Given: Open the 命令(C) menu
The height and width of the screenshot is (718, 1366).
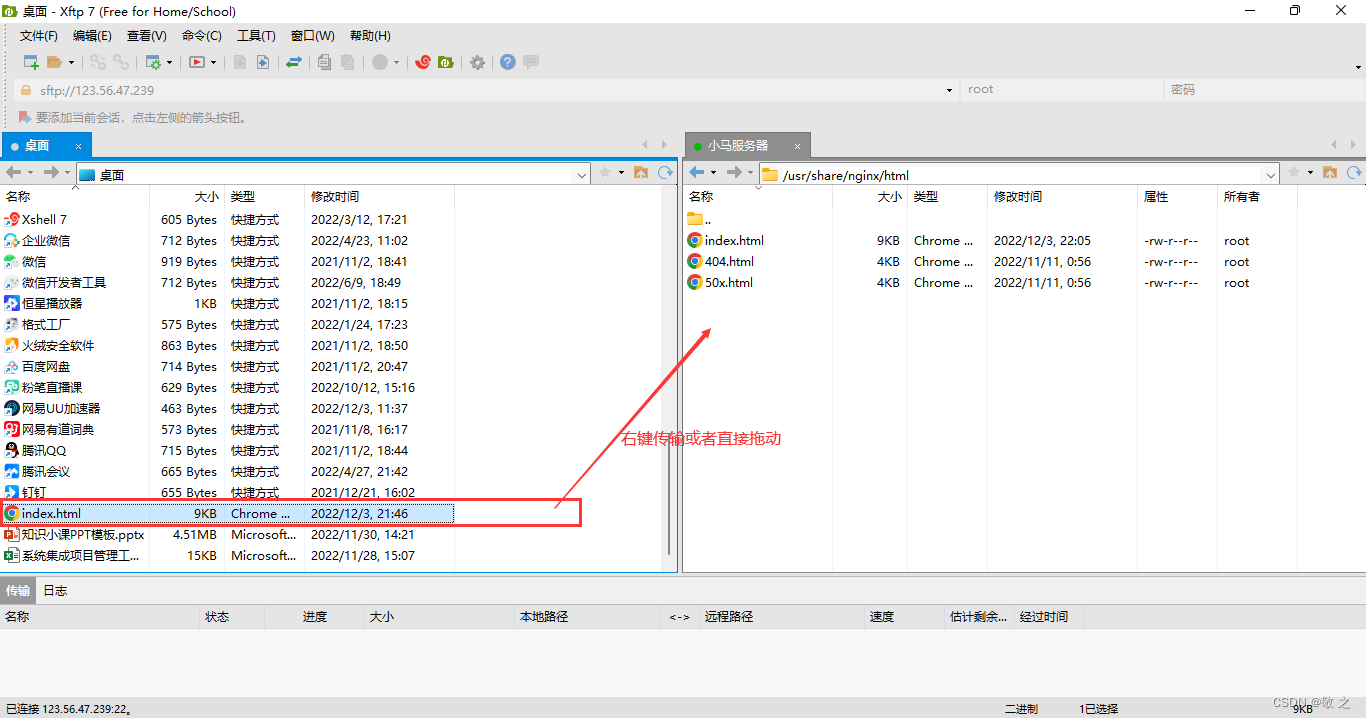Looking at the screenshot, I should 202,36.
